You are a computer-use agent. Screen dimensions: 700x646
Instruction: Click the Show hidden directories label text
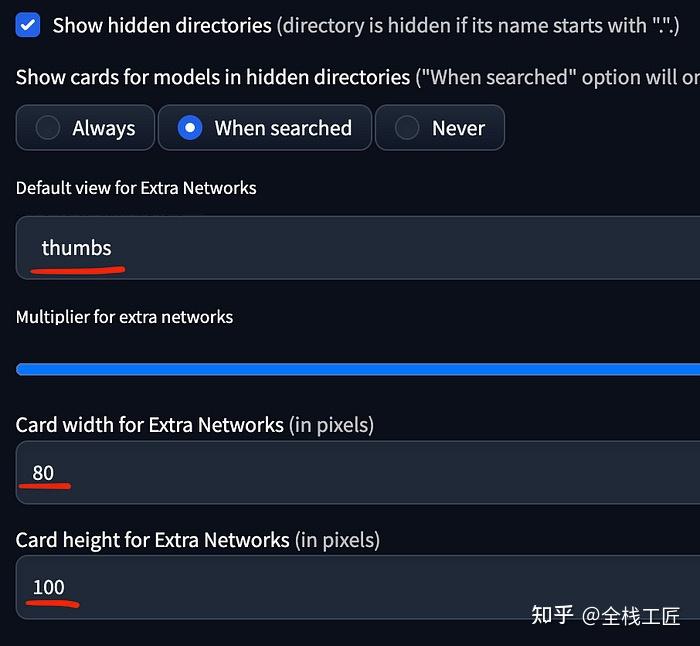162,25
